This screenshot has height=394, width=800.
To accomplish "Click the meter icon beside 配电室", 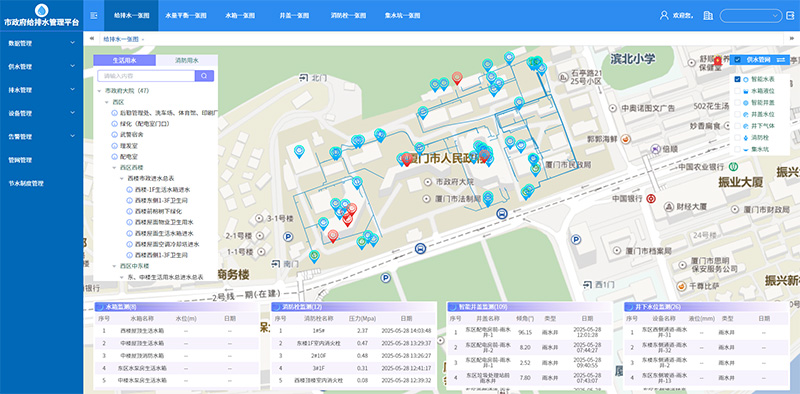I will coord(114,157).
